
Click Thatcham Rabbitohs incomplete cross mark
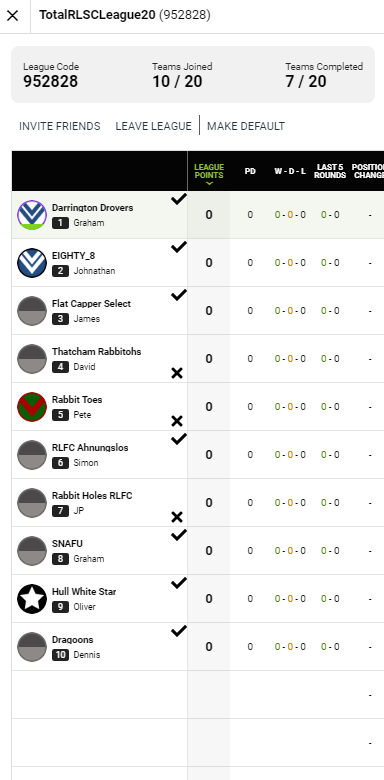(x=177, y=373)
